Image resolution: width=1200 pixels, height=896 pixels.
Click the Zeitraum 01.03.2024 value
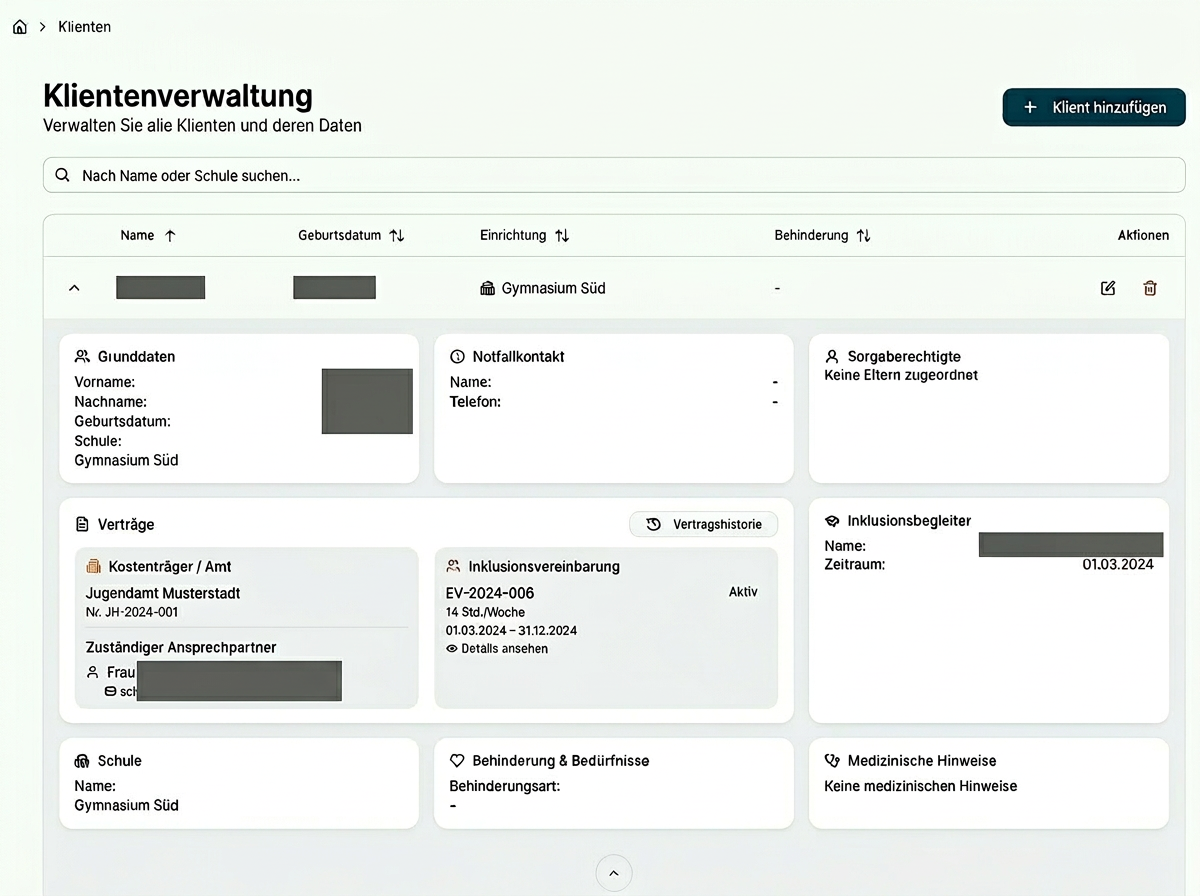pos(1118,564)
